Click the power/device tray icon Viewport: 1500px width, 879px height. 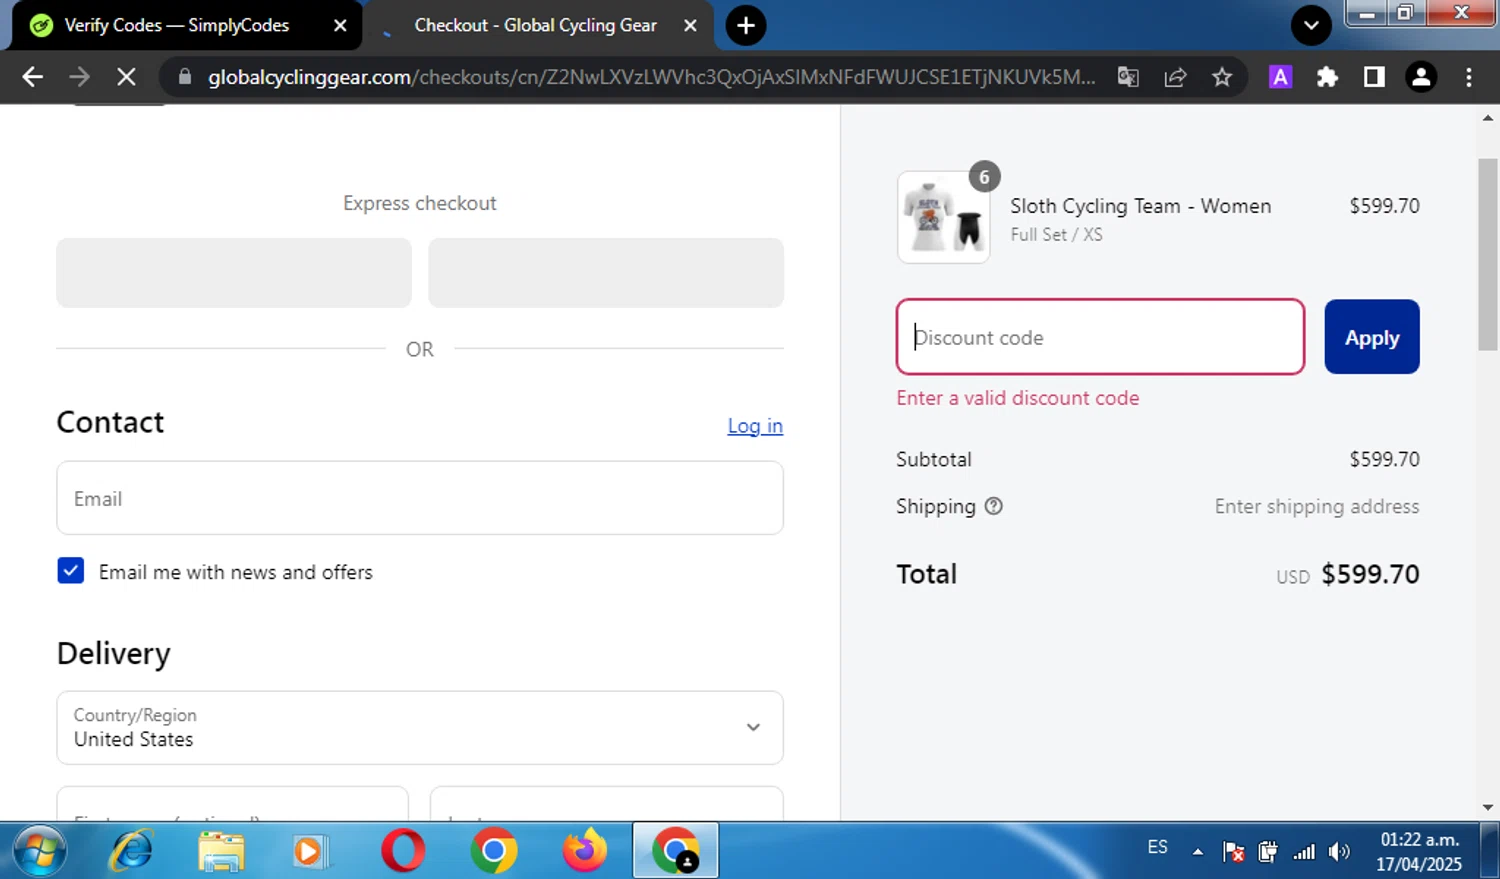pyautogui.click(x=1268, y=852)
